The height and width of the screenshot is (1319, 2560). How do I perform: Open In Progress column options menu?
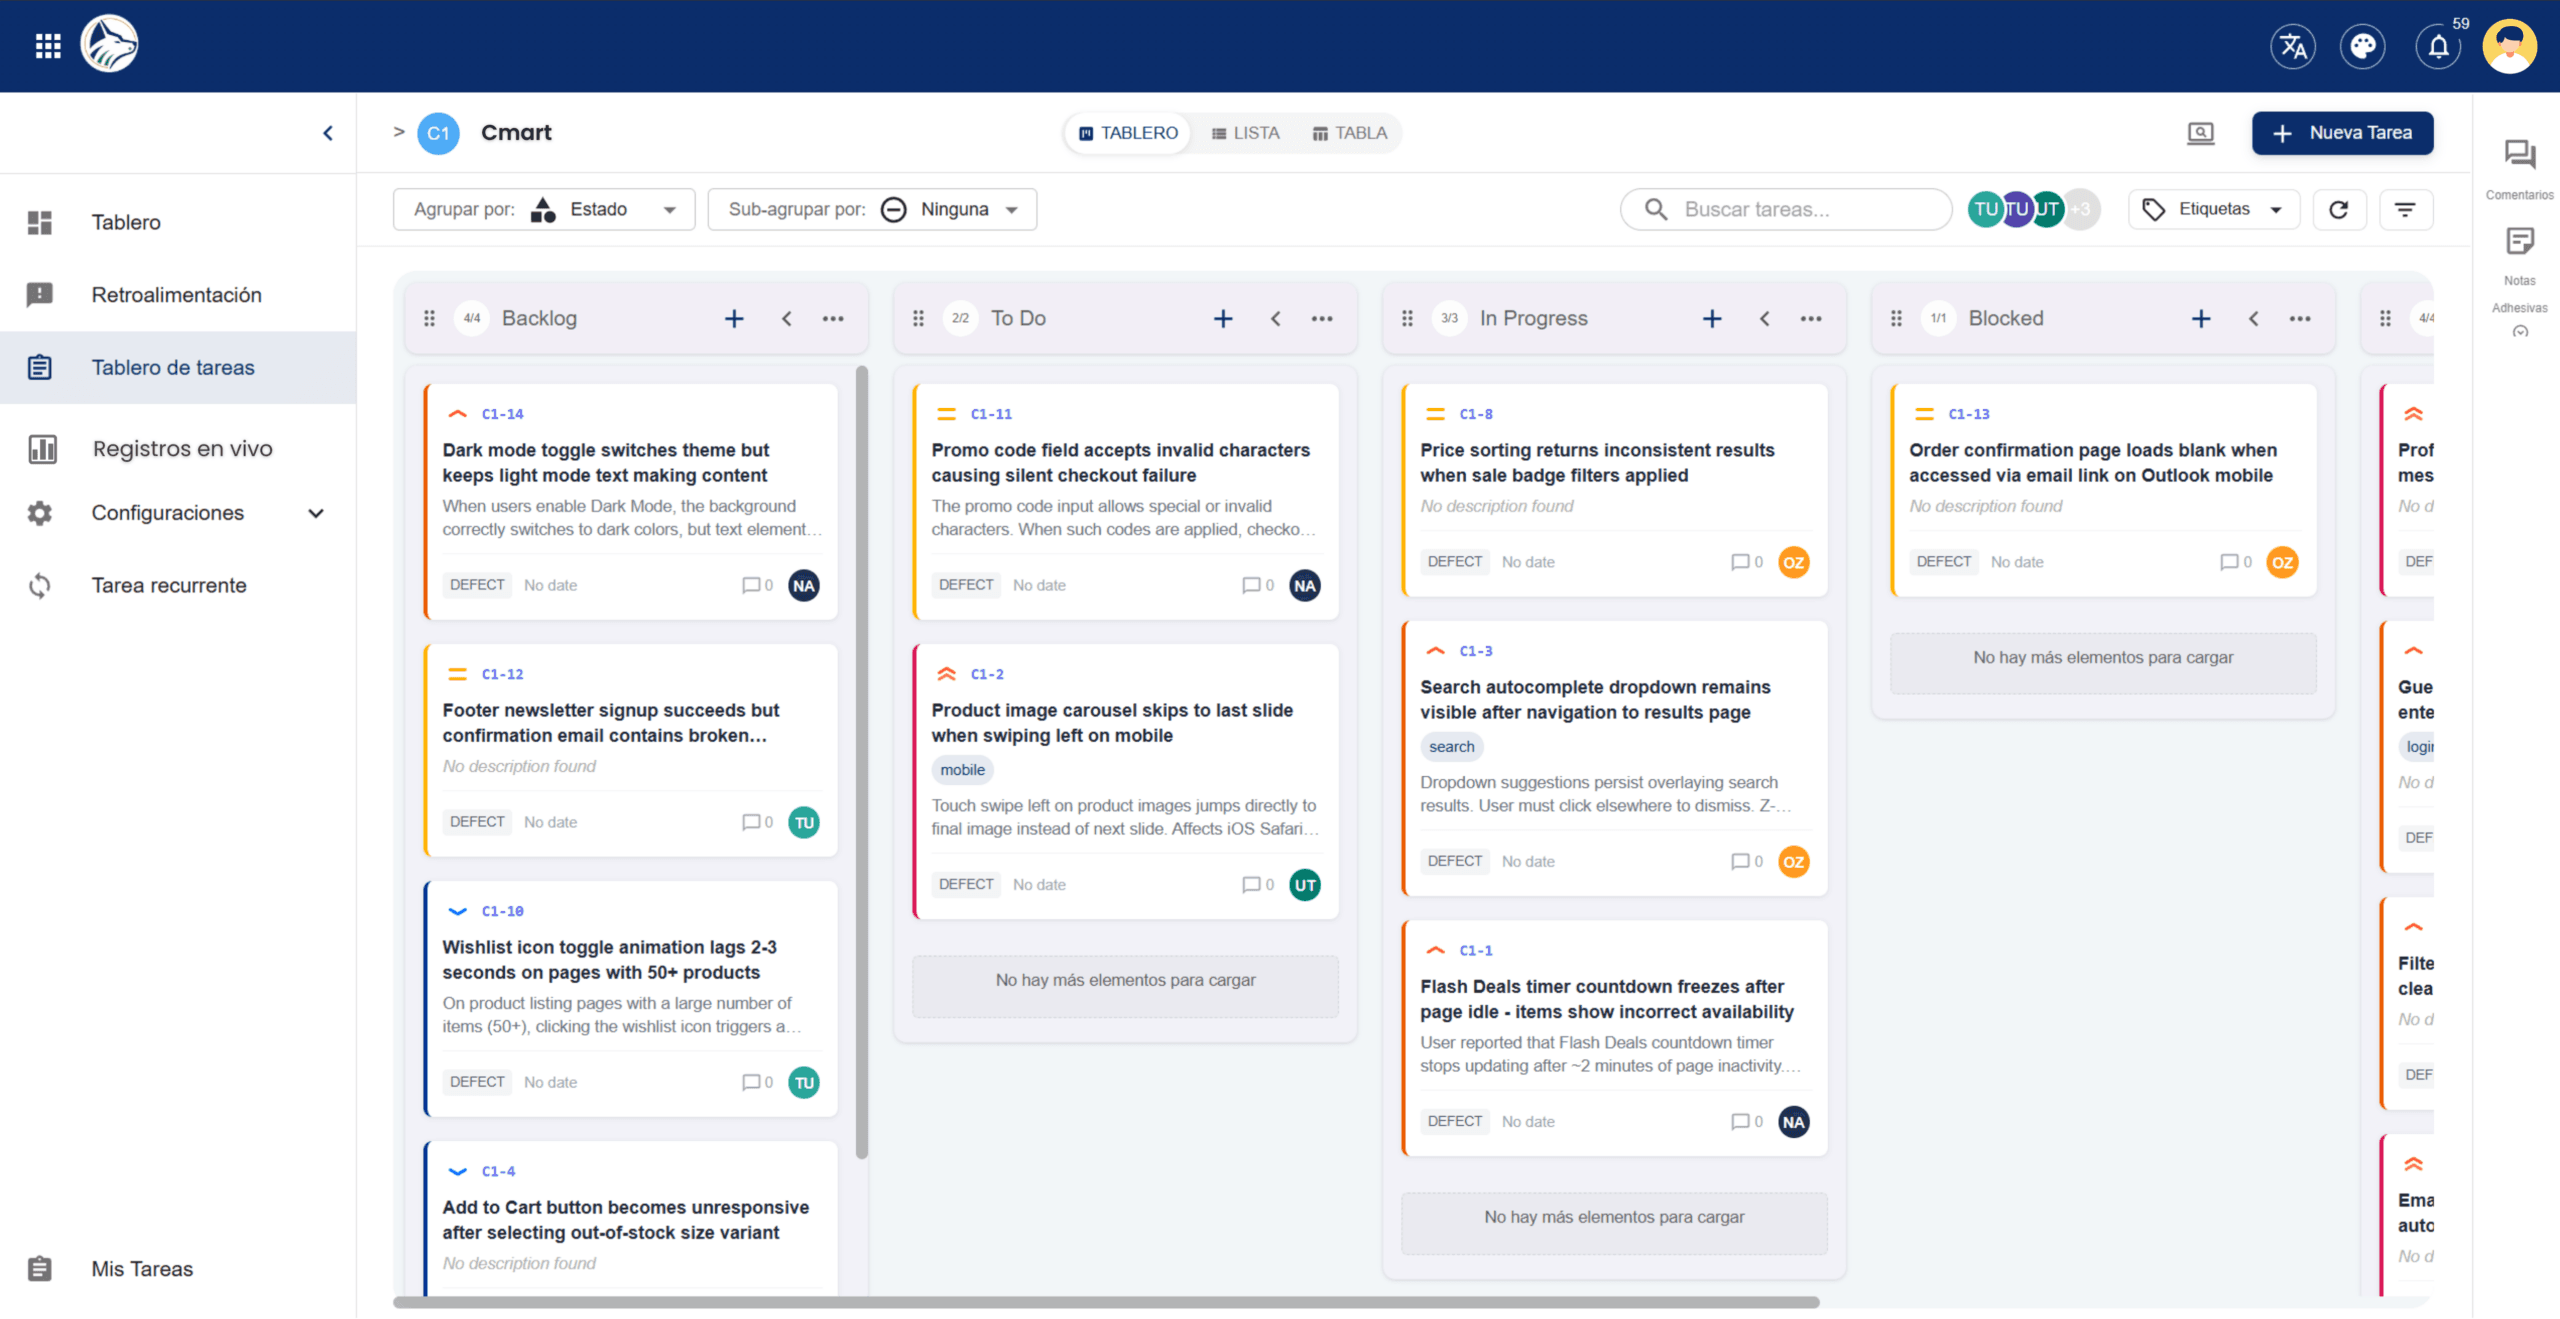pos(1811,318)
